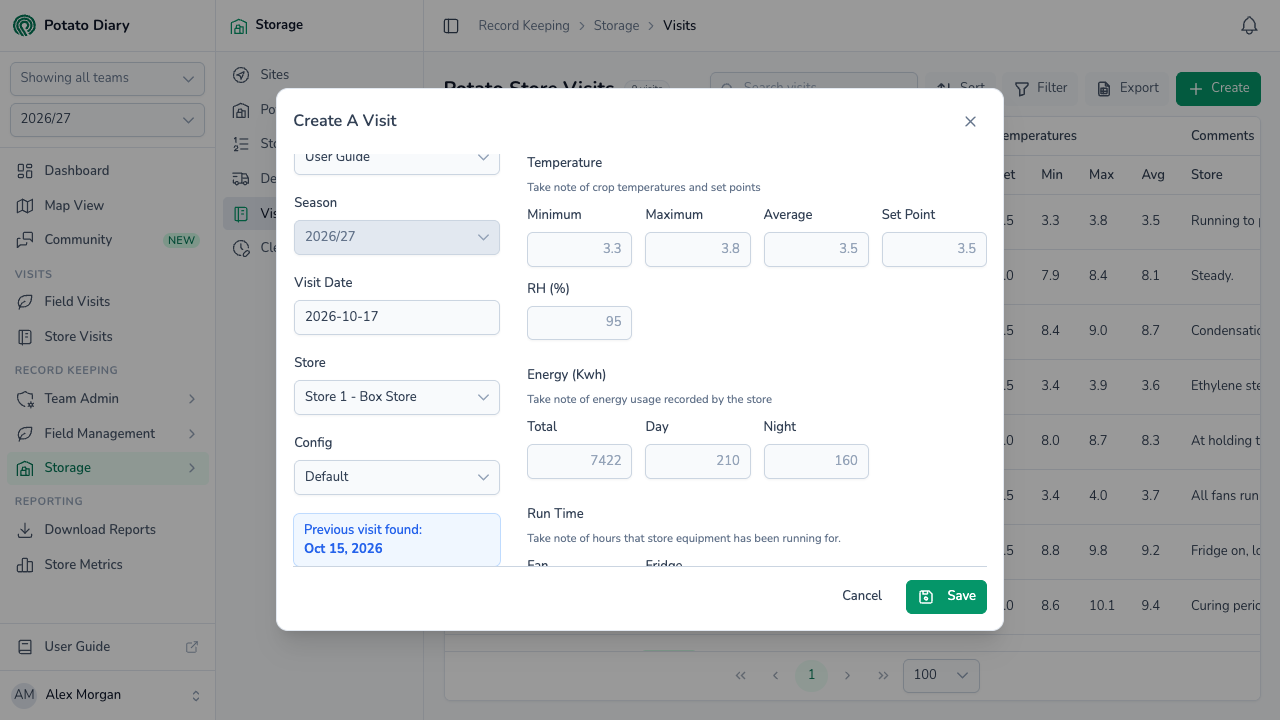This screenshot has height=720, width=1280.
Task: Open the 100 rows per page dropdown
Action: point(941,675)
